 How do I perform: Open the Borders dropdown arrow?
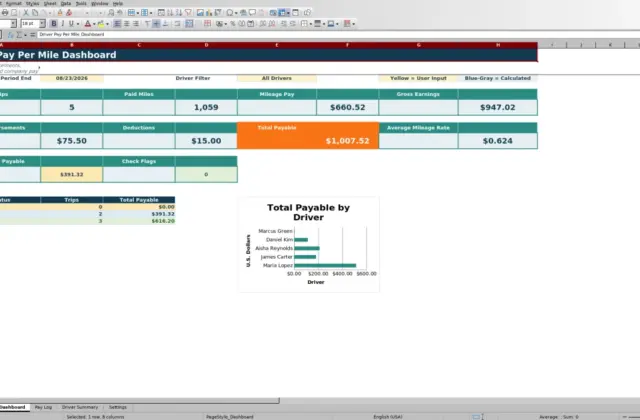[311, 24]
